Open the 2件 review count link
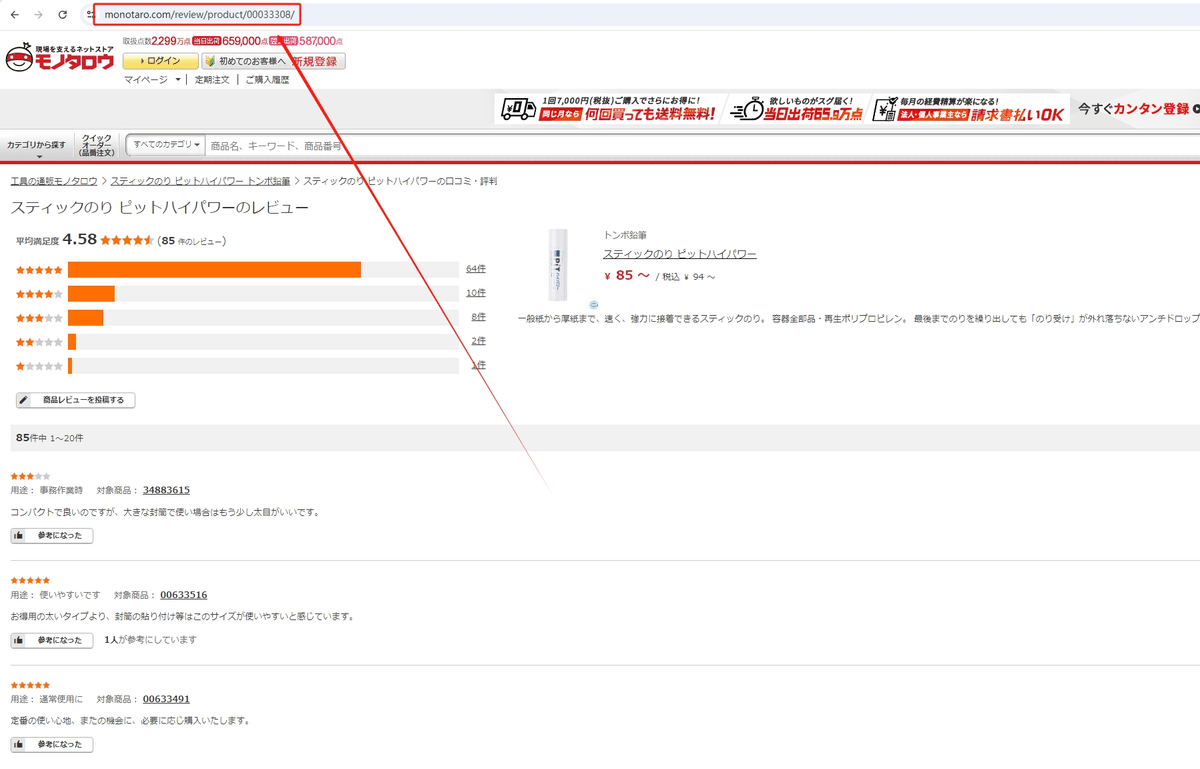 478,341
